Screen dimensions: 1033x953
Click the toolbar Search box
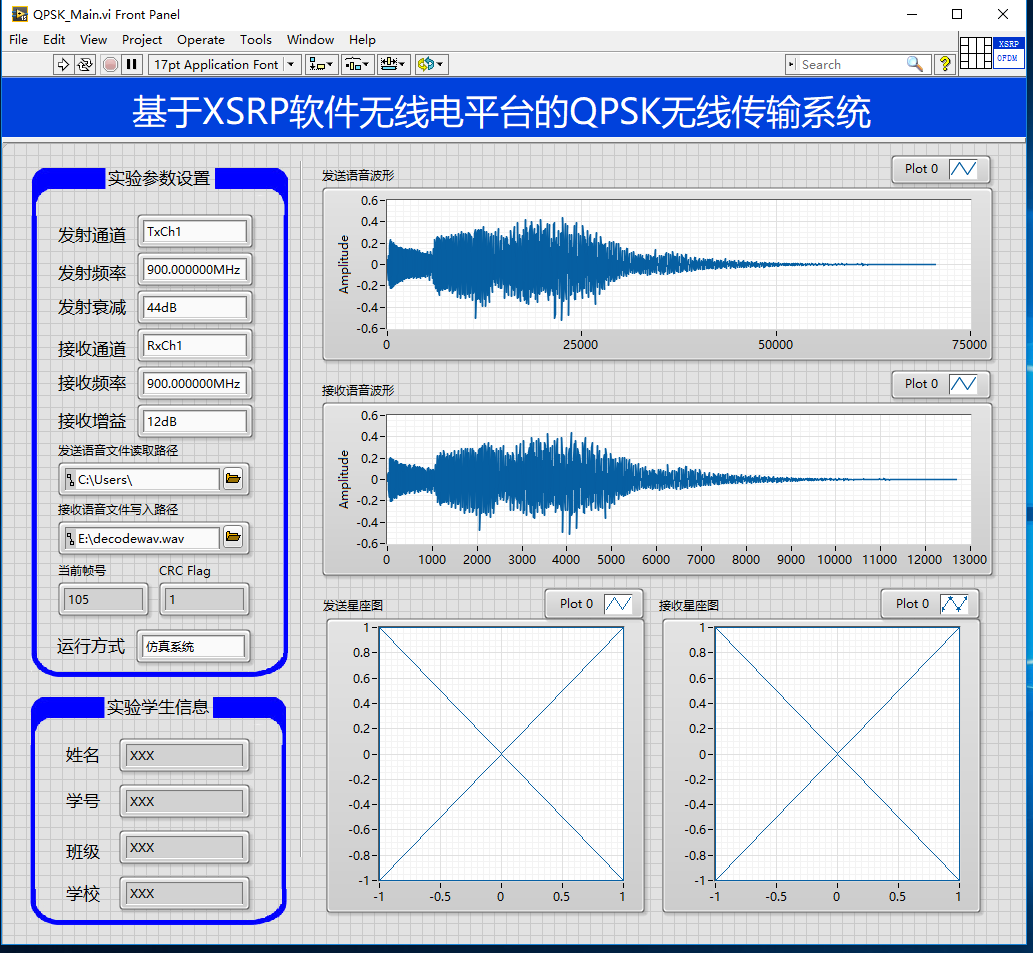coord(850,64)
